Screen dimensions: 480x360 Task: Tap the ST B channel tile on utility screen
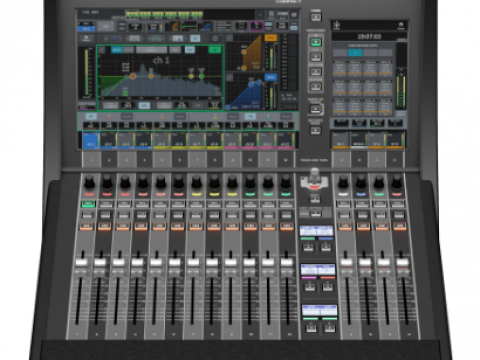[395, 140]
